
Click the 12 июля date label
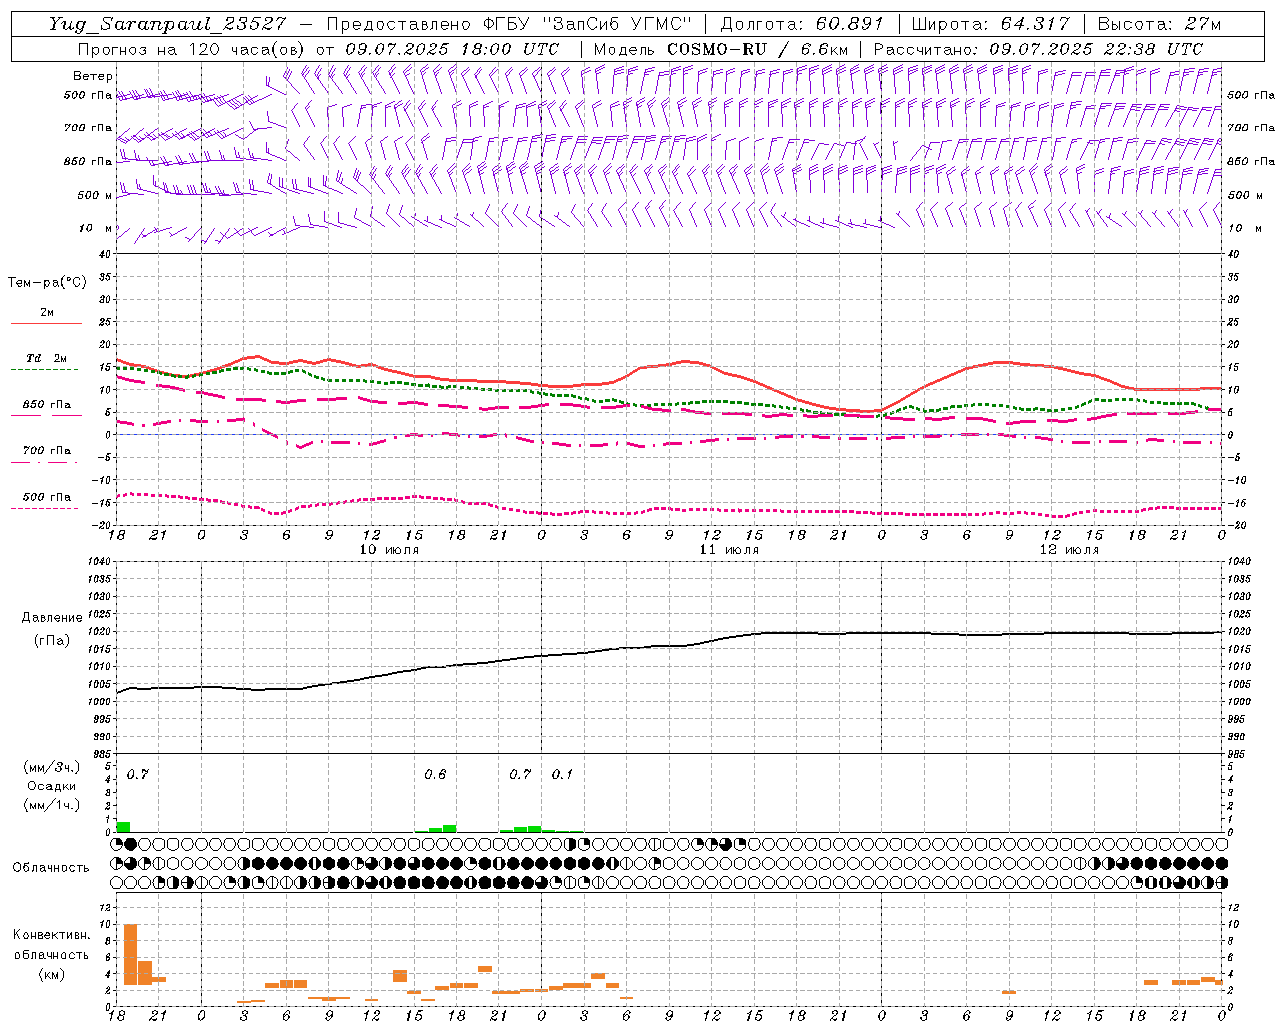1069,550
